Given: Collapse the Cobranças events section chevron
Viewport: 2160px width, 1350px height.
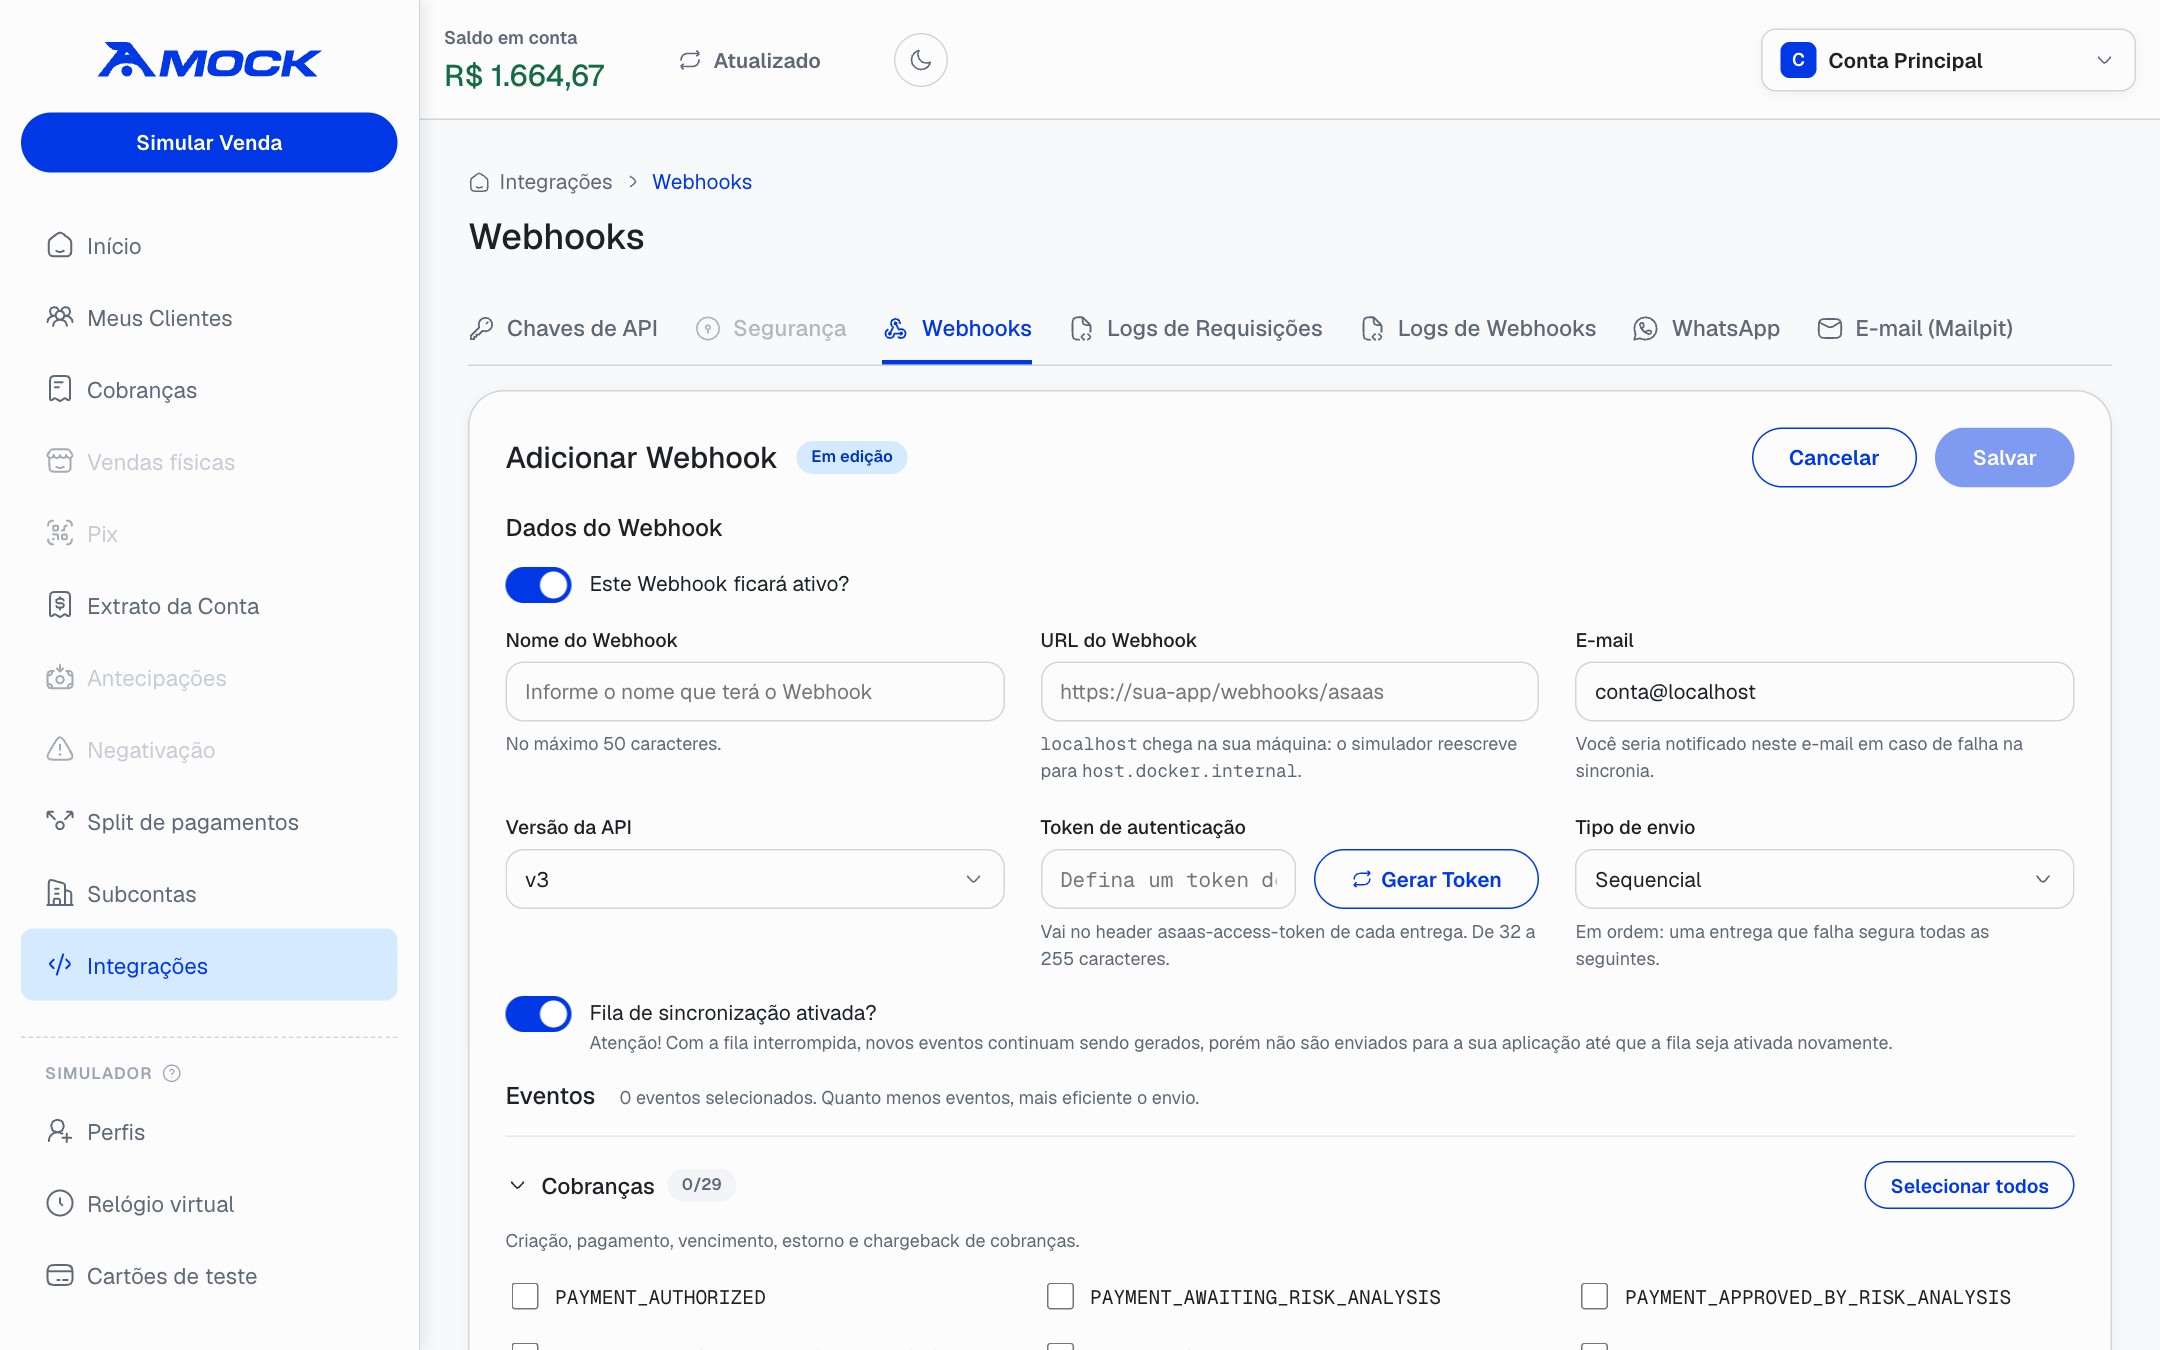Looking at the screenshot, I should pyautogui.click(x=518, y=1185).
